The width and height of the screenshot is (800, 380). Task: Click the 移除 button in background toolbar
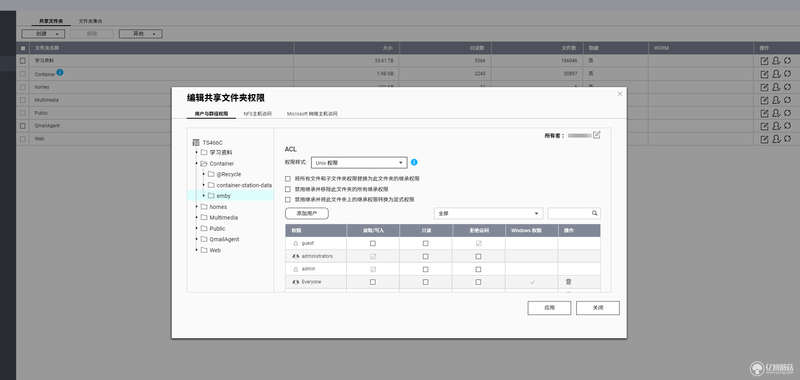[x=92, y=34]
